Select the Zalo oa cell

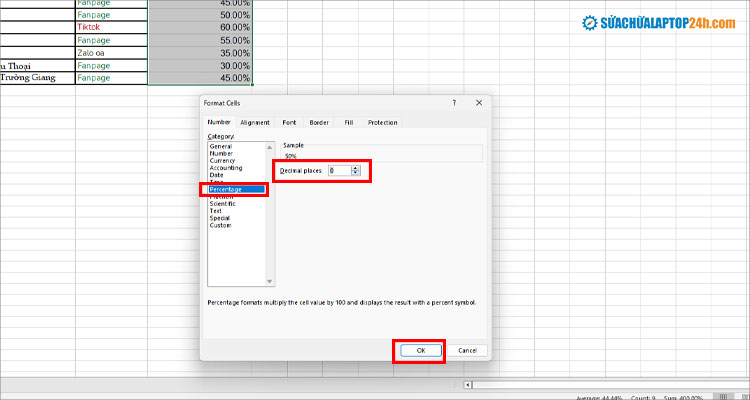(111, 53)
